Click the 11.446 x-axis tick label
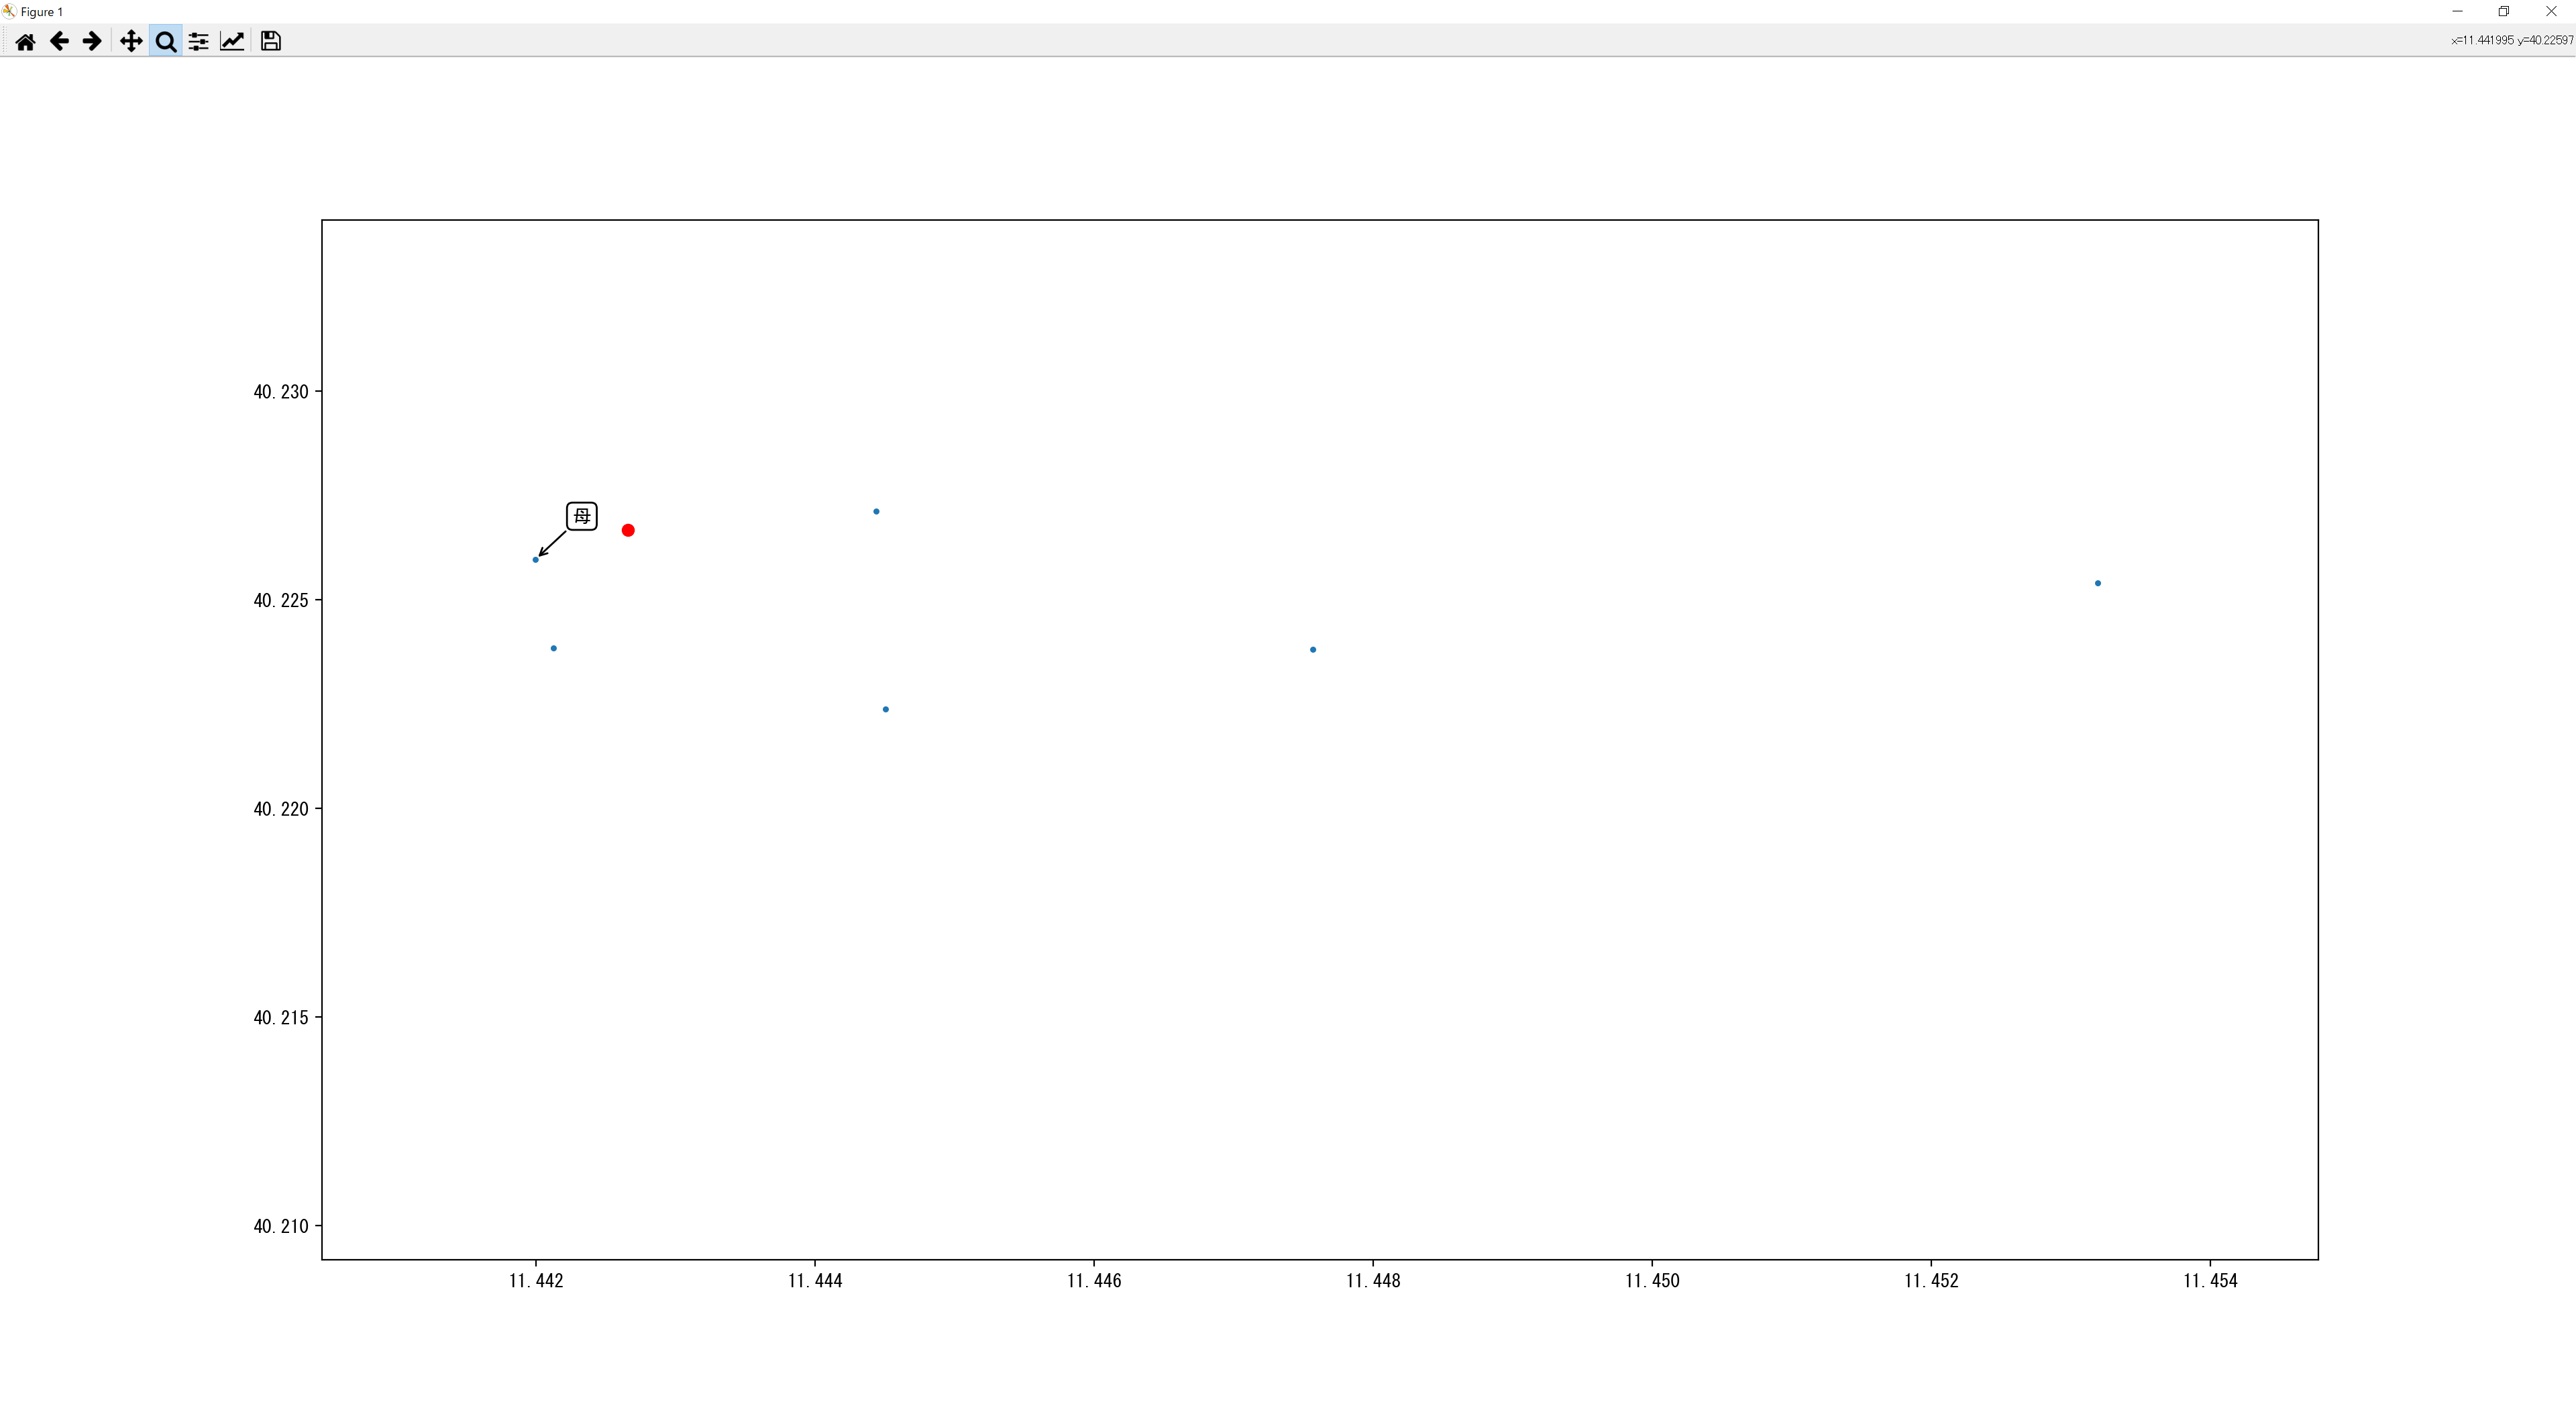The height and width of the screenshot is (1406, 2576). point(1094,1281)
